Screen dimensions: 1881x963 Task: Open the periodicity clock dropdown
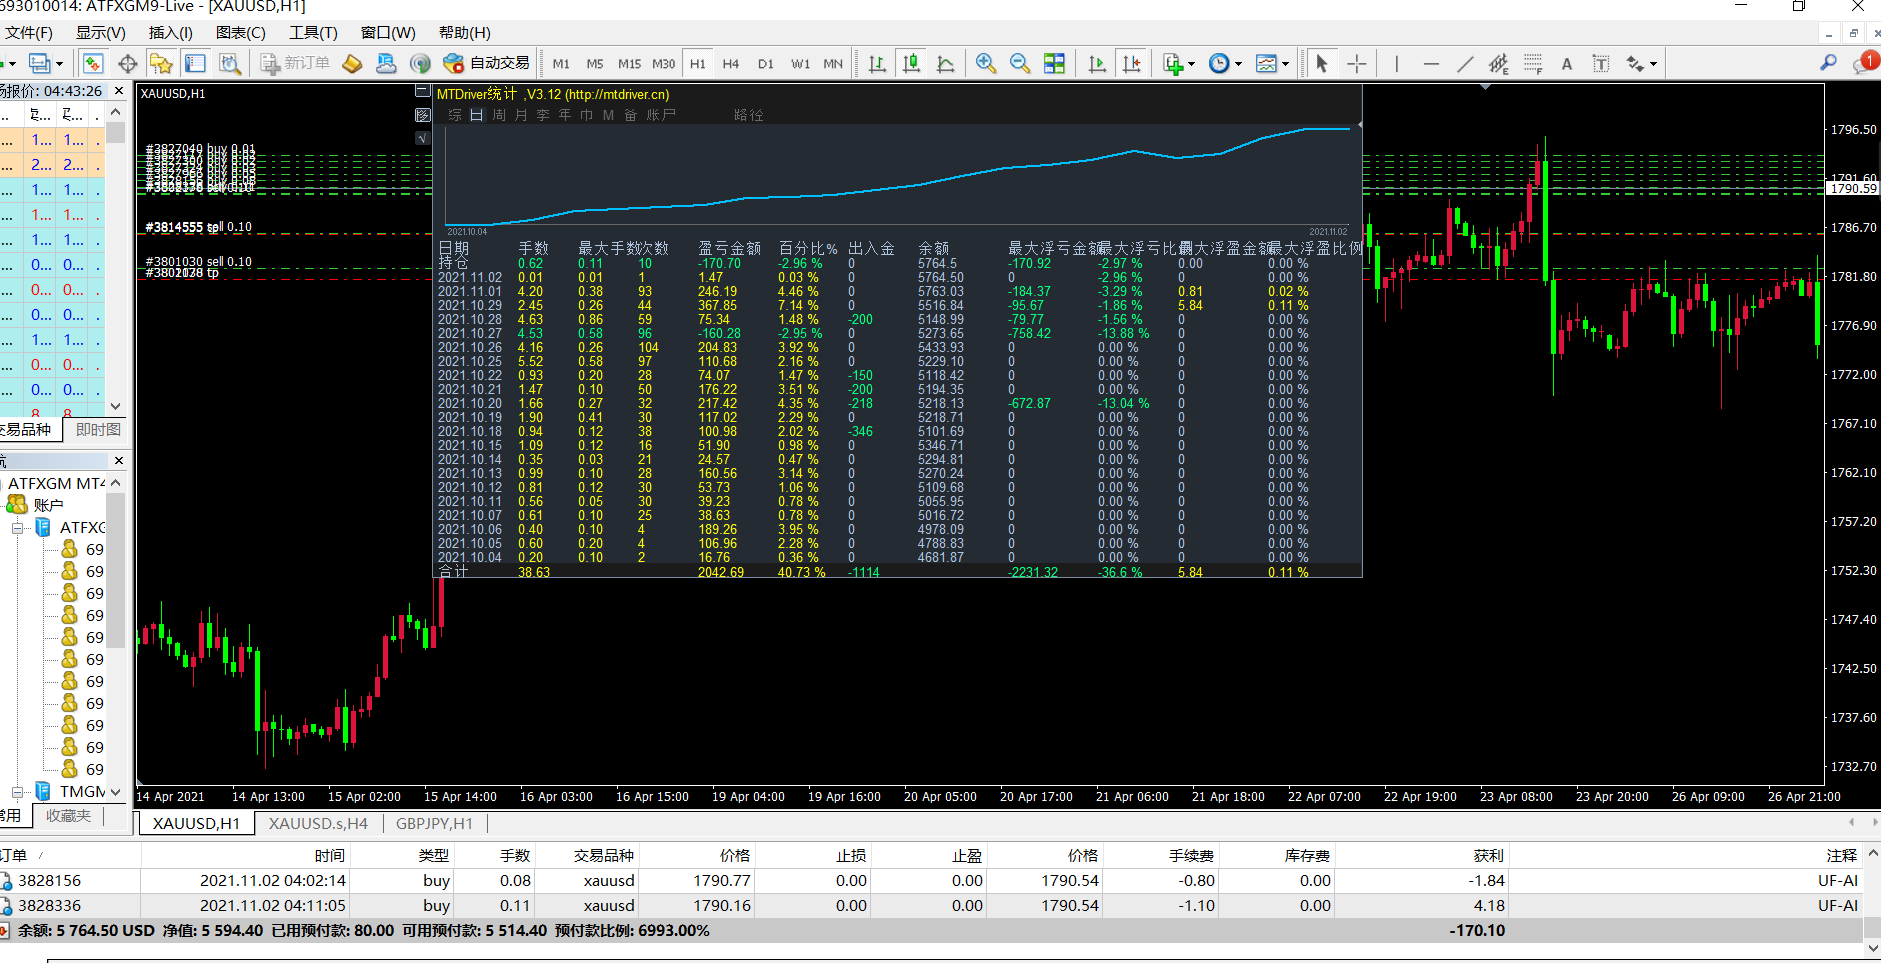(1224, 64)
